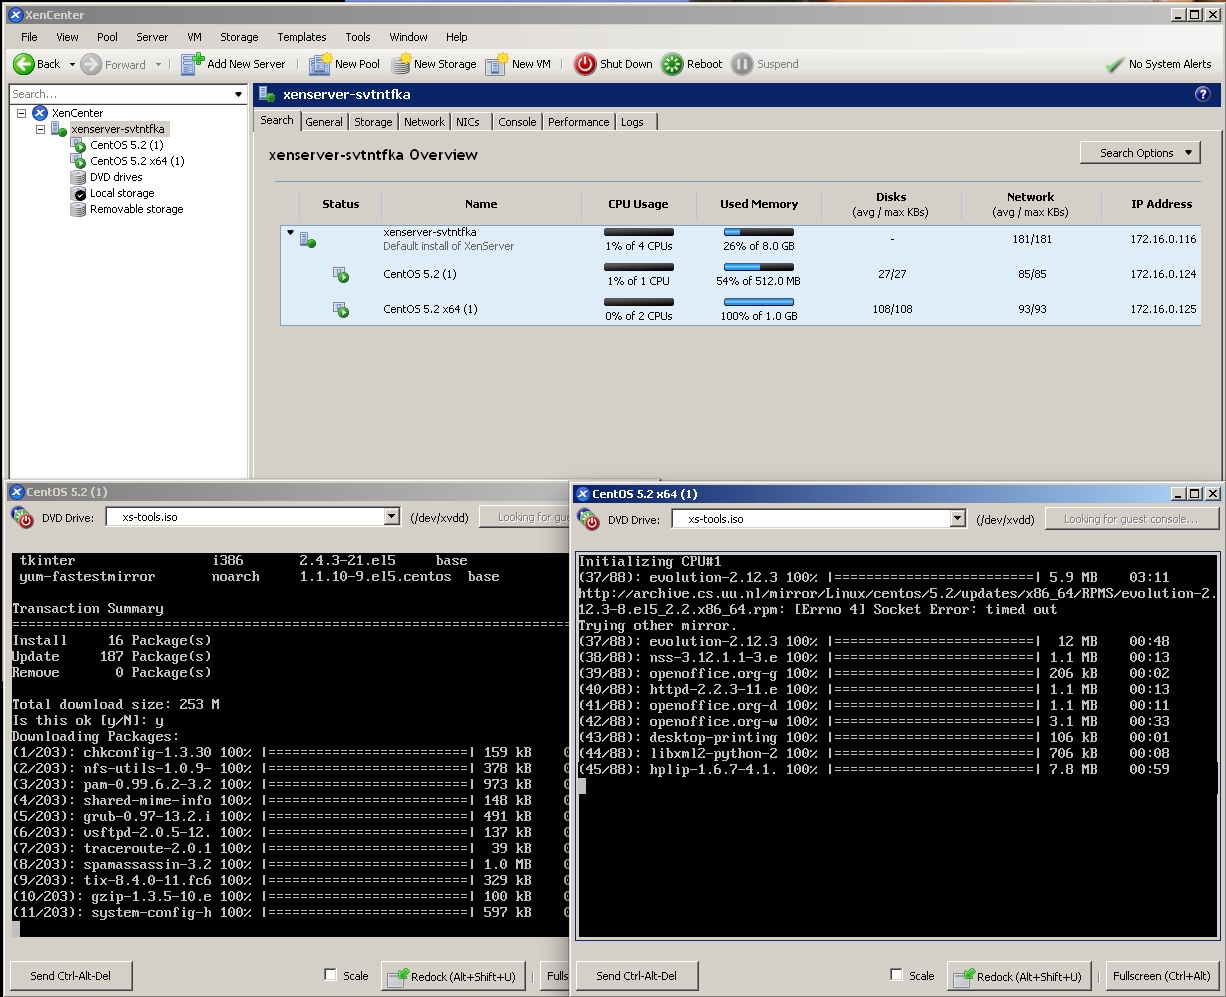Select CentOS 5.2 (1) in the tree
1226x997 pixels.
(x=127, y=145)
